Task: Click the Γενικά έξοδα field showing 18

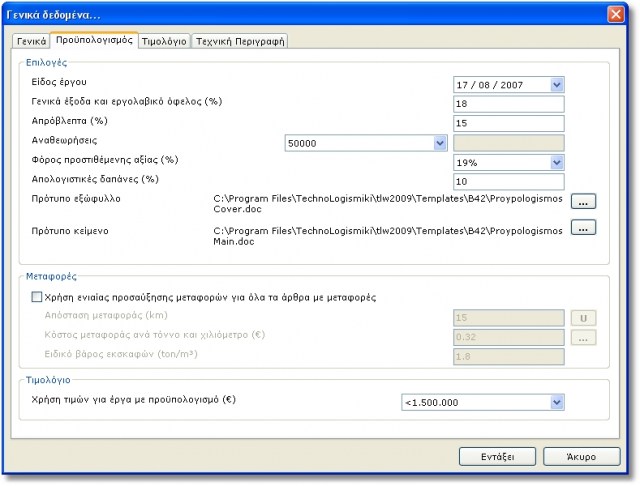Action: 509,104
